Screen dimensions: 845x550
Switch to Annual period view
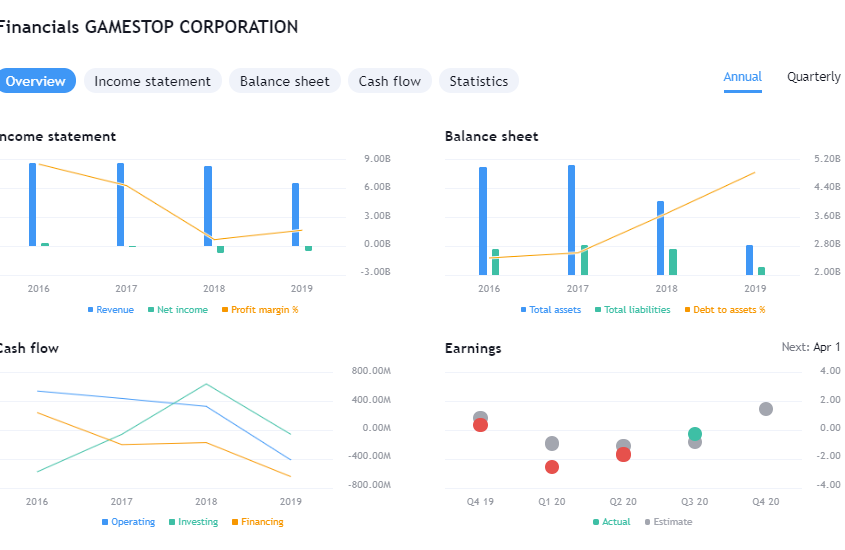point(742,77)
